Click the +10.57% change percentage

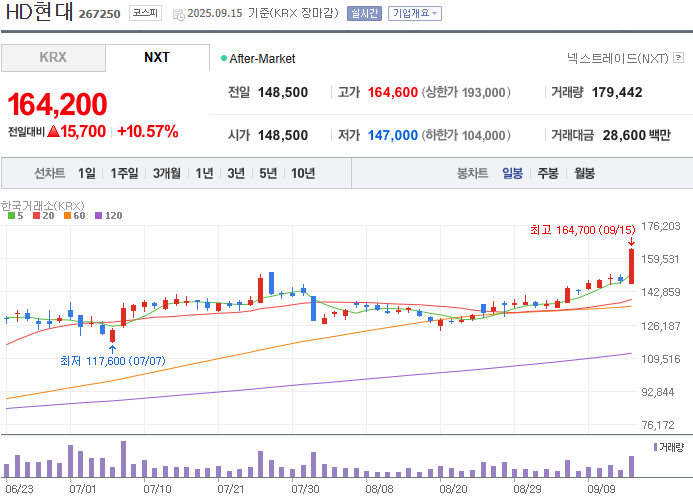click(x=148, y=131)
